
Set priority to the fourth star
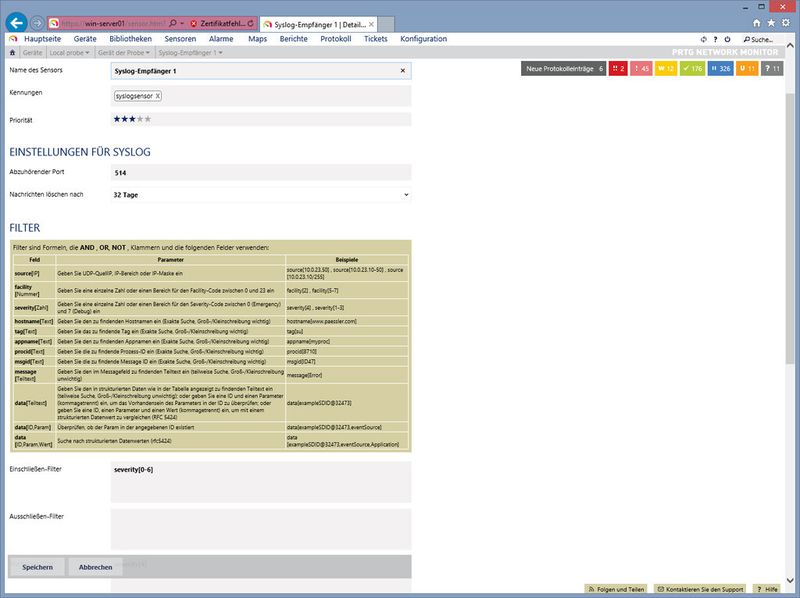click(x=140, y=119)
